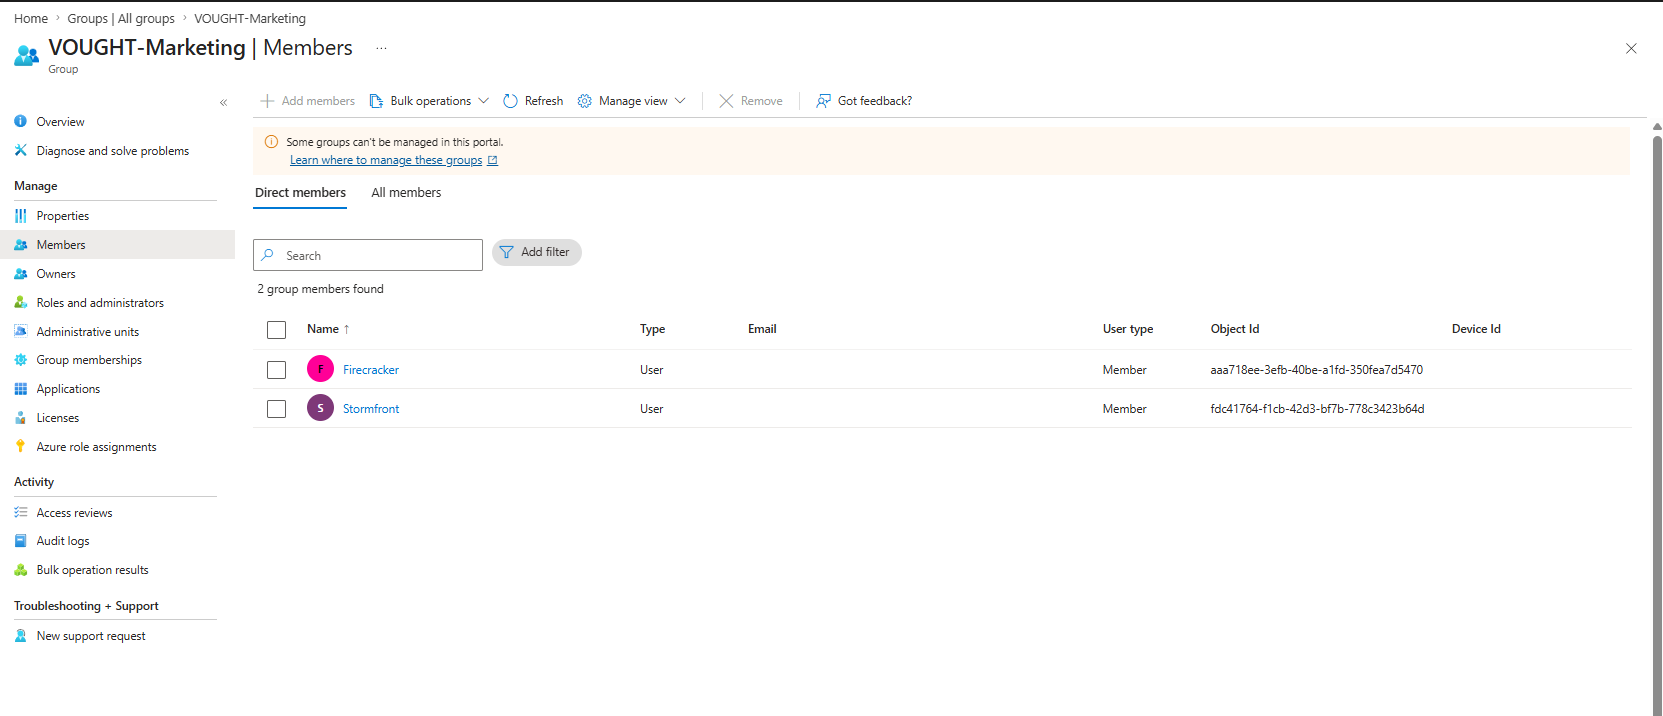Image resolution: width=1663 pixels, height=716 pixels.
Task: Click the Got feedback person icon
Action: point(823,101)
